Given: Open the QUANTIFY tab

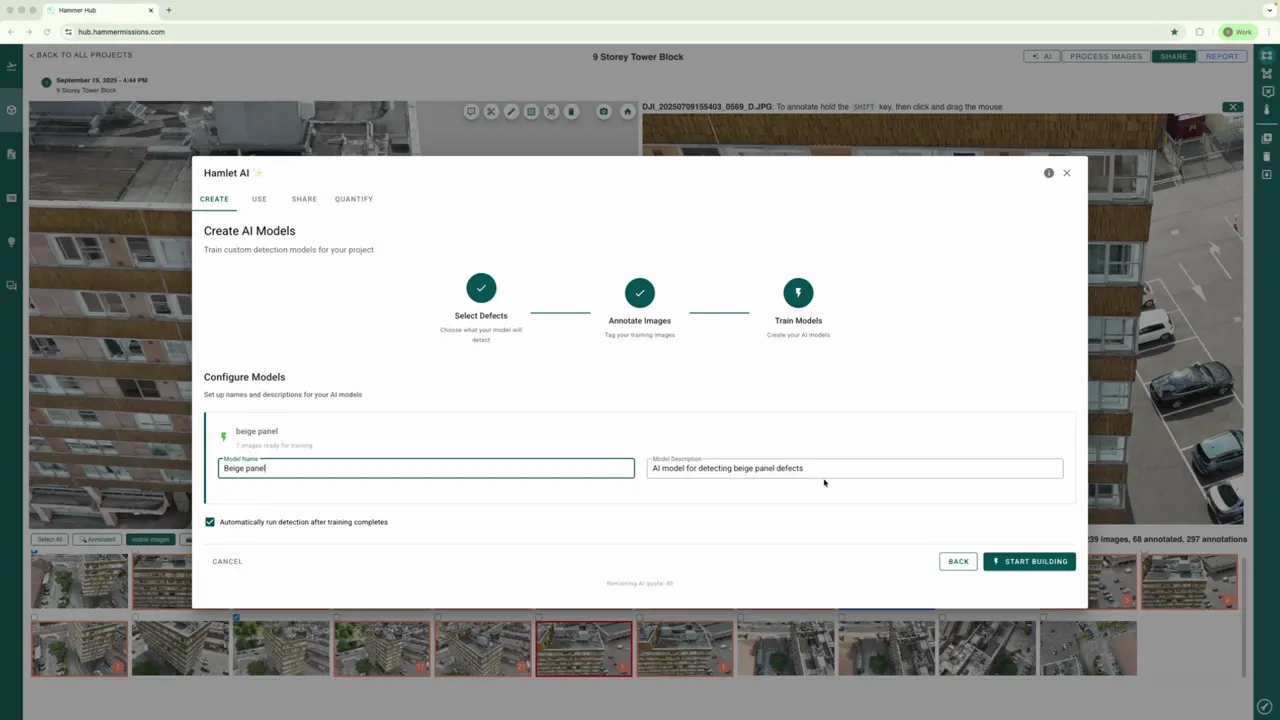Looking at the screenshot, I should (x=353, y=199).
